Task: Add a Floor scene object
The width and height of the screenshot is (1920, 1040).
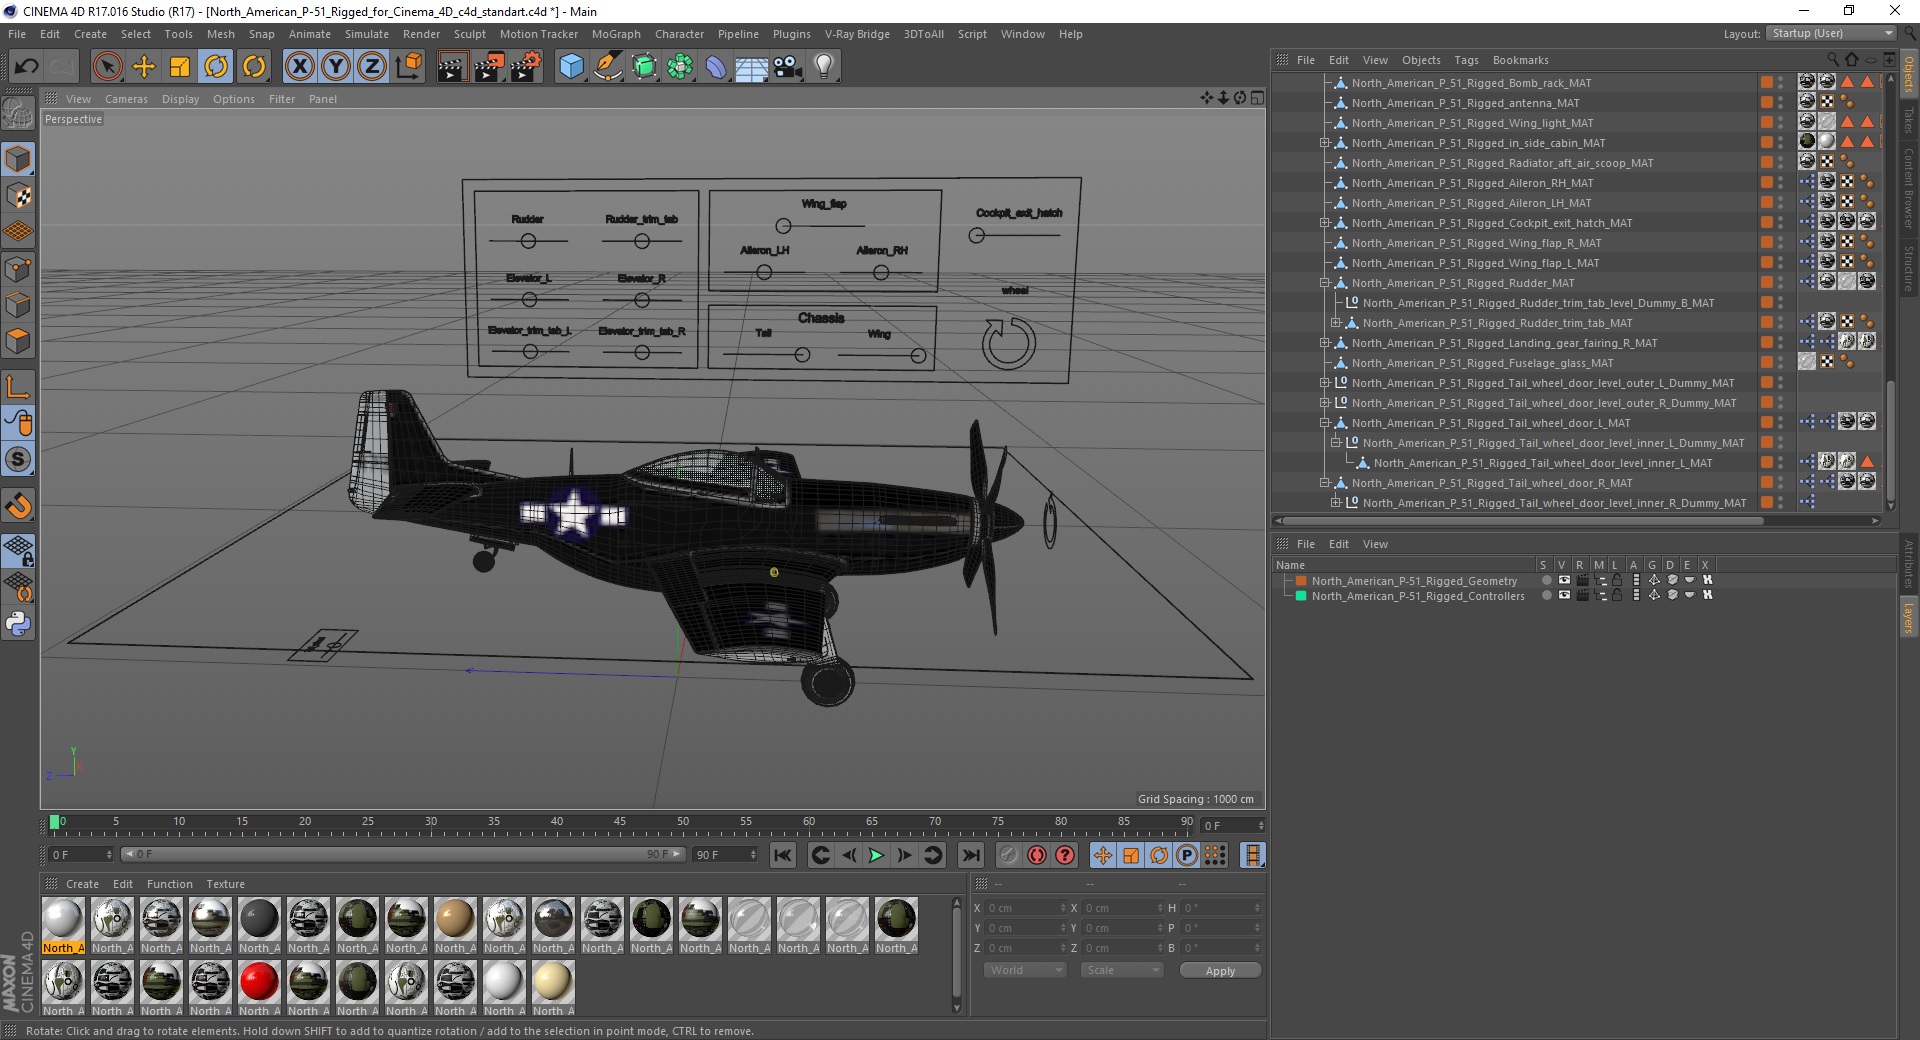Action: 751,67
